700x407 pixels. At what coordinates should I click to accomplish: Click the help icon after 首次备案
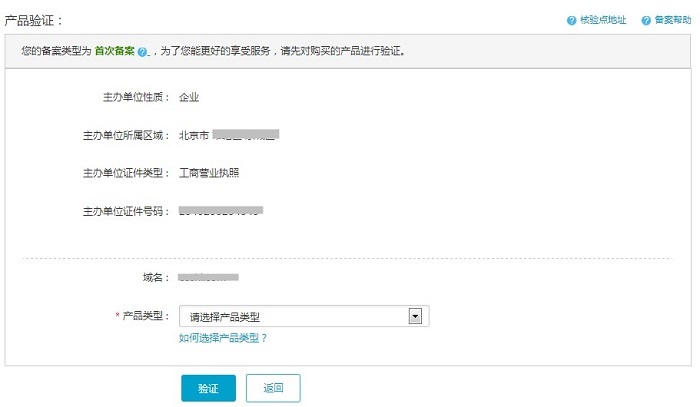[143, 52]
